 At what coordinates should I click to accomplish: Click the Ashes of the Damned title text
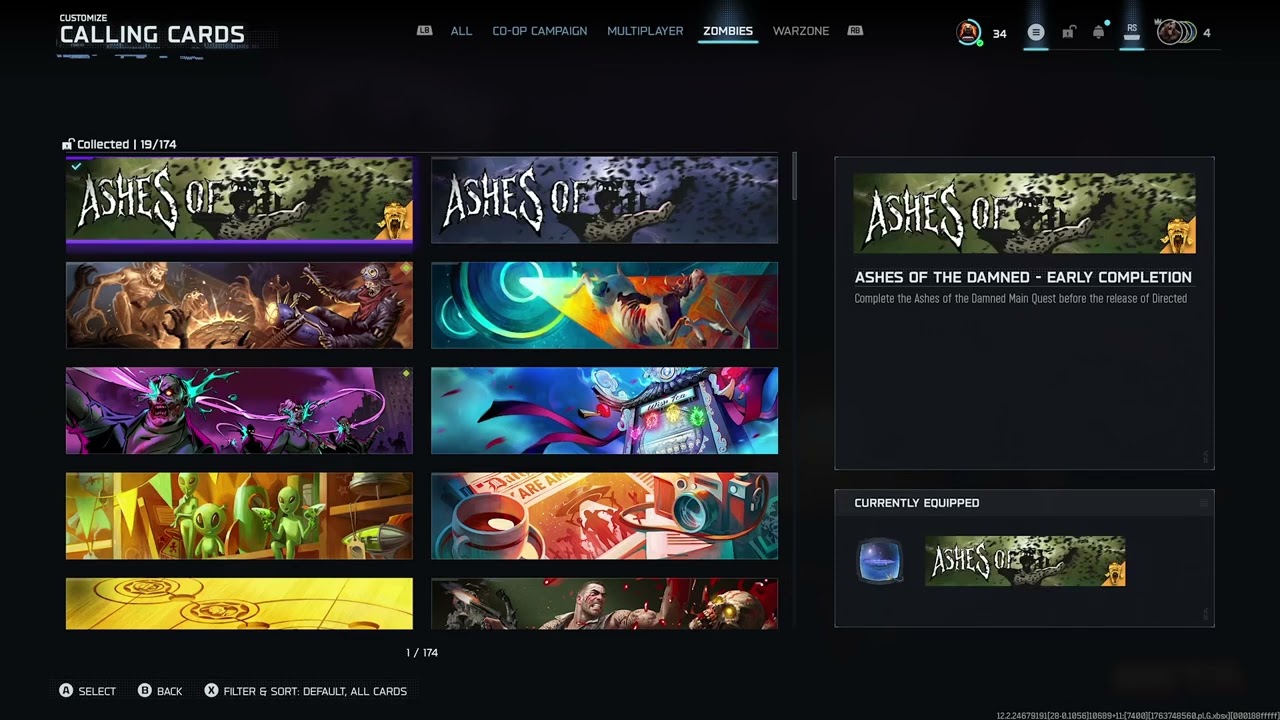1023,277
